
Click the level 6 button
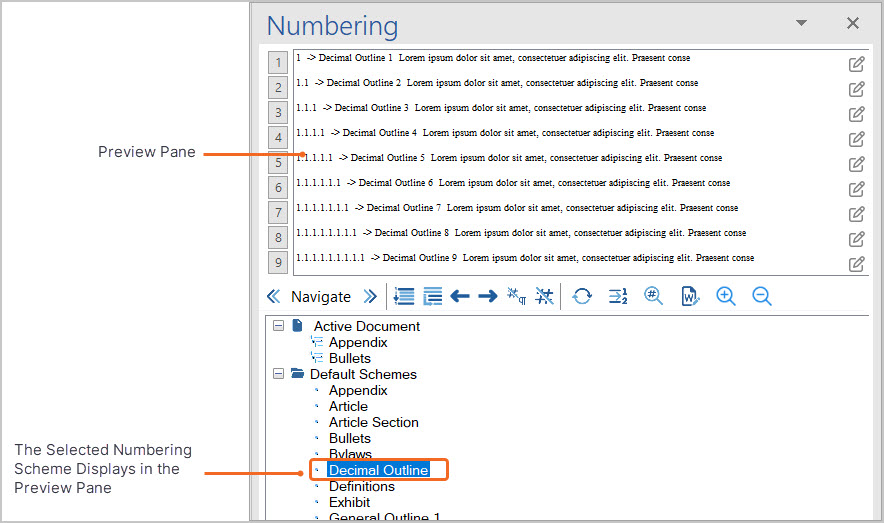pyautogui.click(x=278, y=188)
